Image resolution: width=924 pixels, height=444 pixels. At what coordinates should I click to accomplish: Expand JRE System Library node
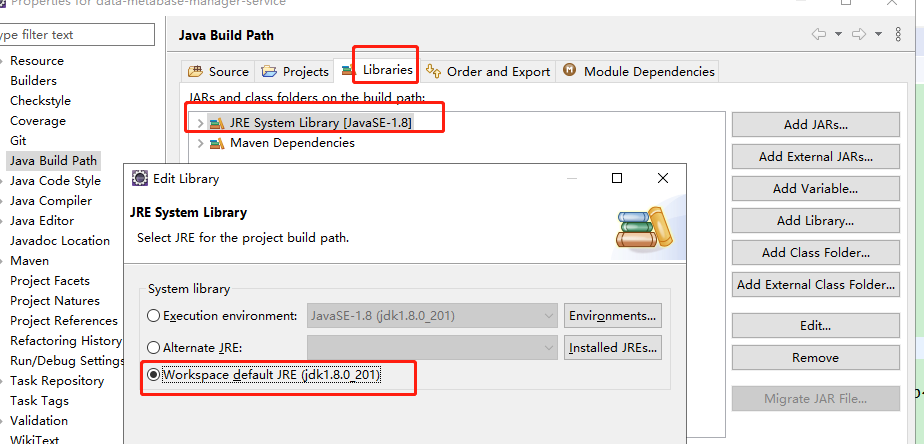pyautogui.click(x=200, y=123)
